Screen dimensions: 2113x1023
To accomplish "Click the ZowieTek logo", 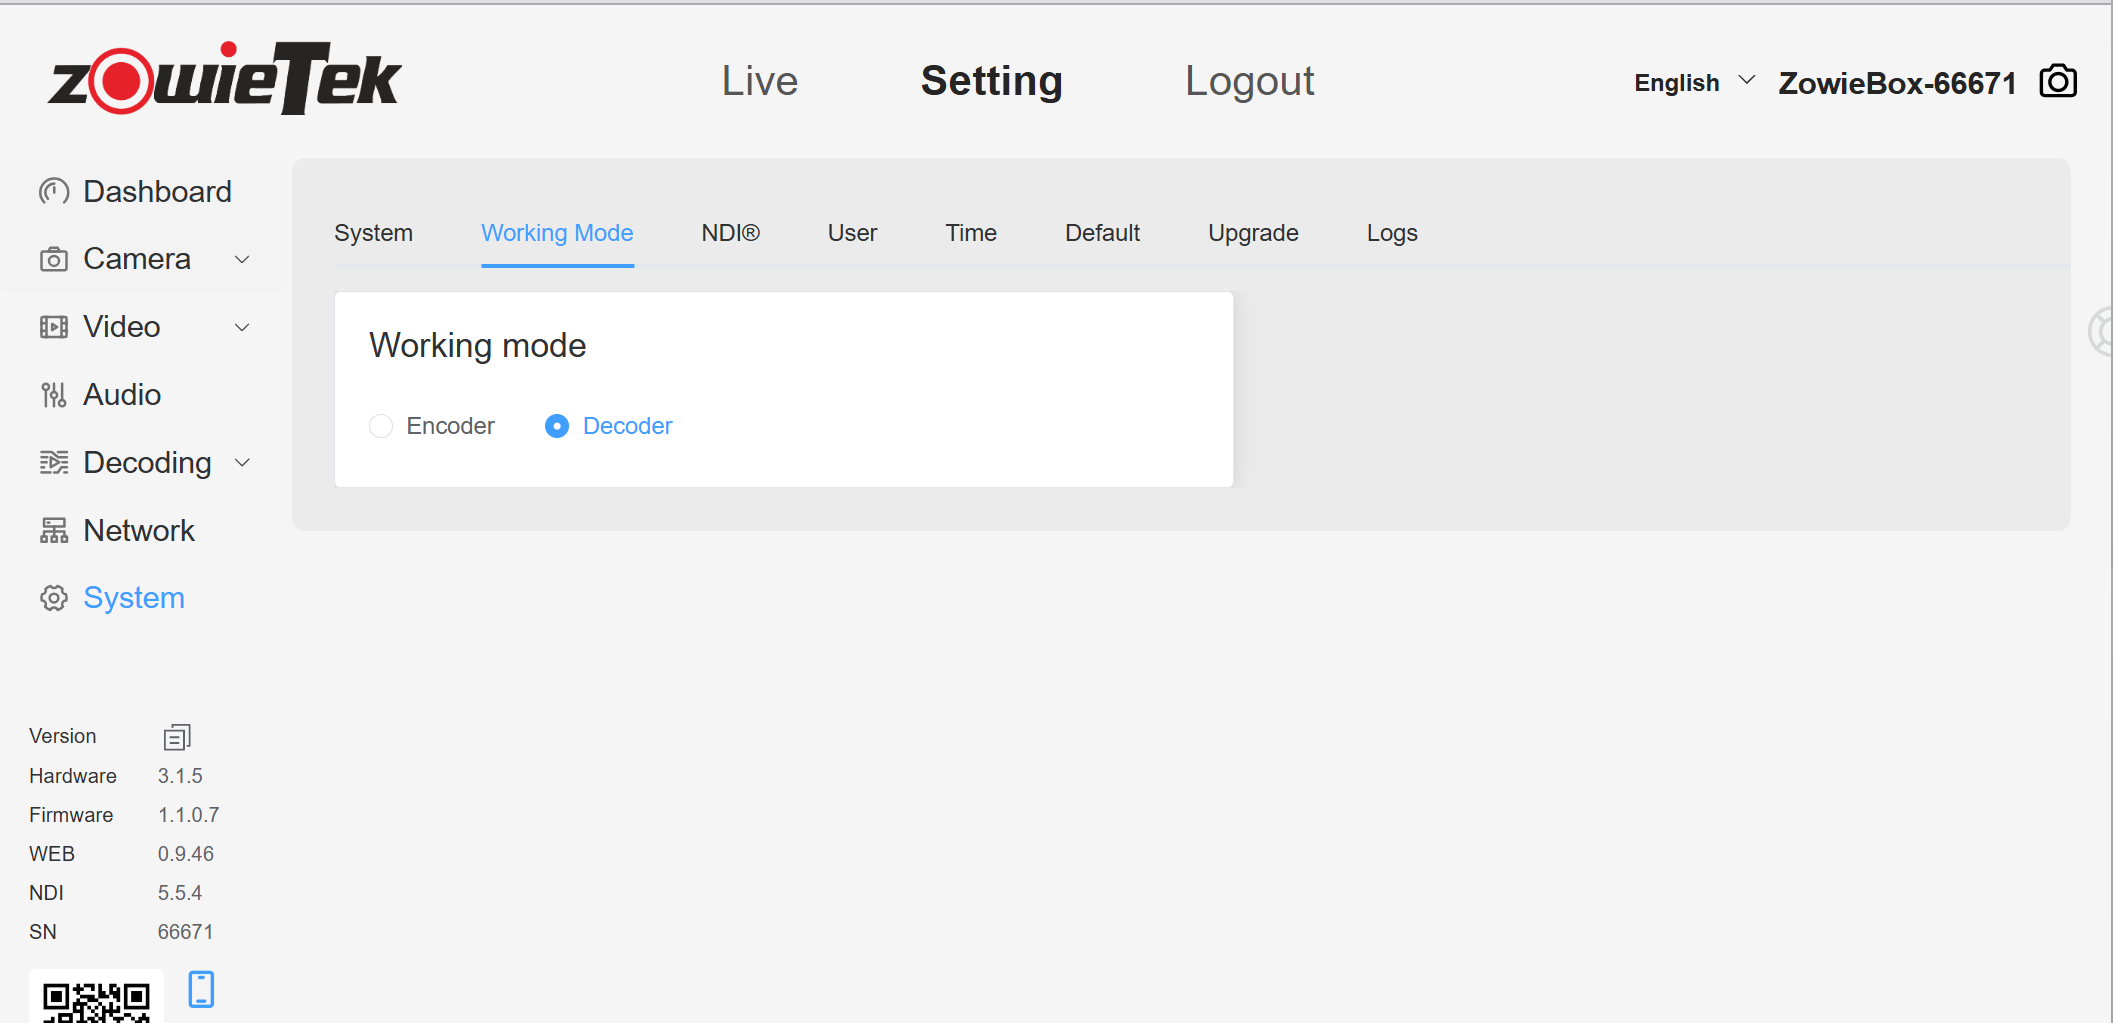I will [225, 79].
